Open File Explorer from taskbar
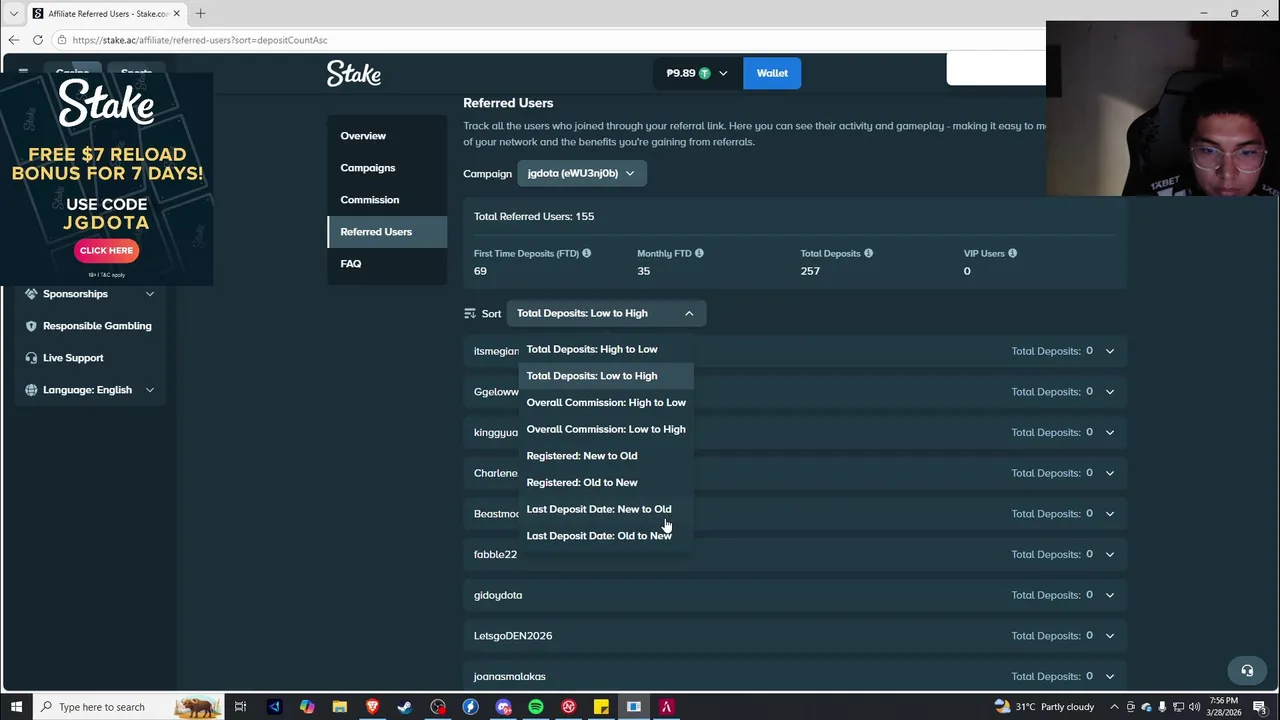 point(340,707)
